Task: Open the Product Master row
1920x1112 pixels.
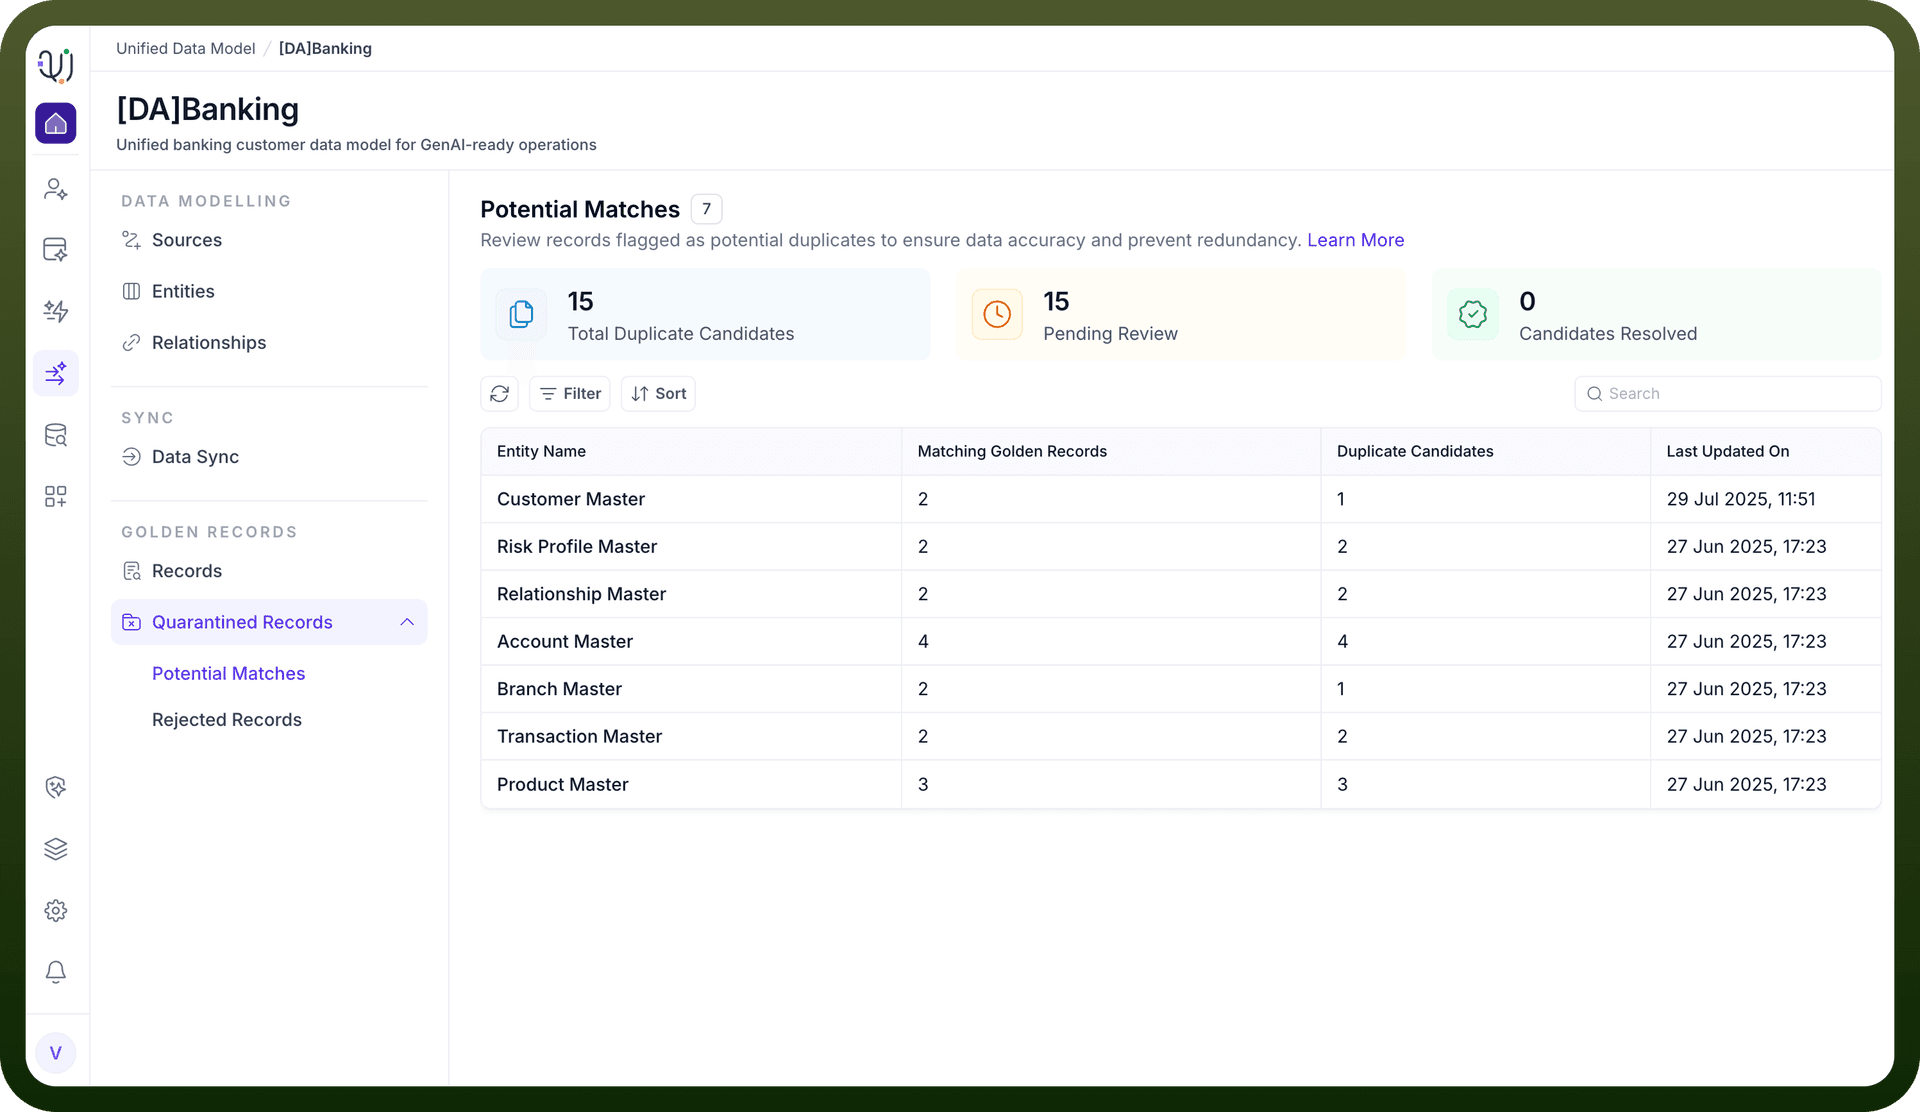Action: [x=1181, y=785]
